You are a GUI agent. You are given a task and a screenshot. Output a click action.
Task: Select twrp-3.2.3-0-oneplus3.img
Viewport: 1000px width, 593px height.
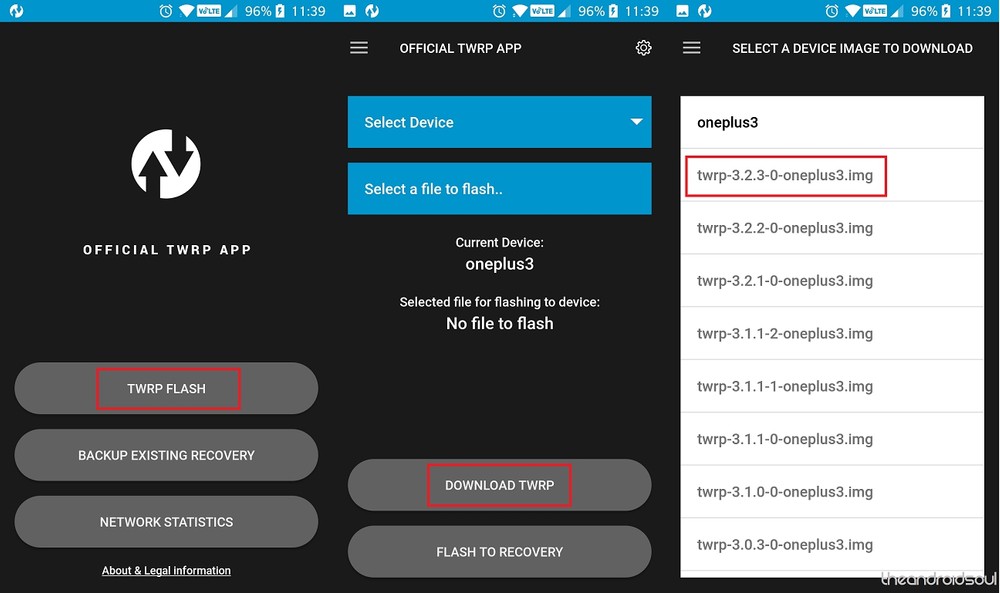pyautogui.click(x=832, y=175)
